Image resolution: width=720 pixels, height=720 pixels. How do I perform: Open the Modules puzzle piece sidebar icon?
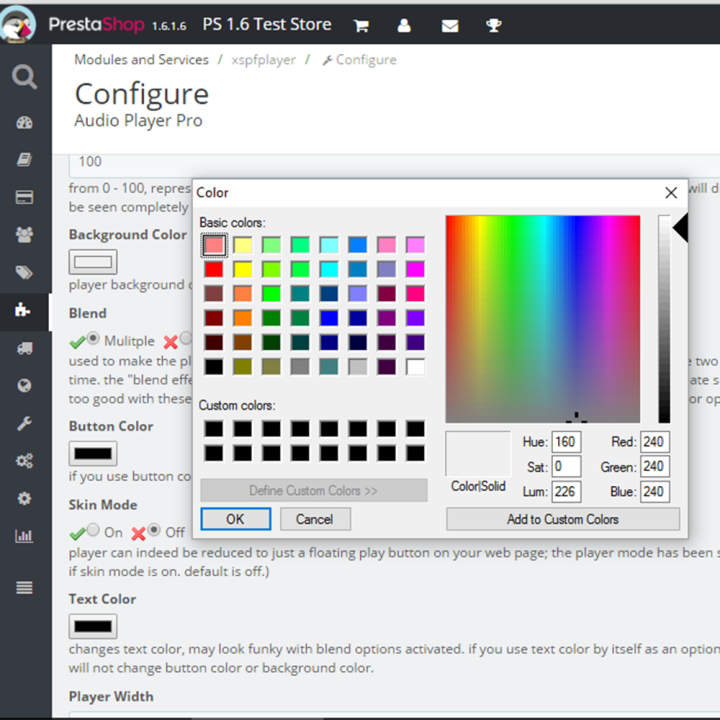click(x=22, y=310)
